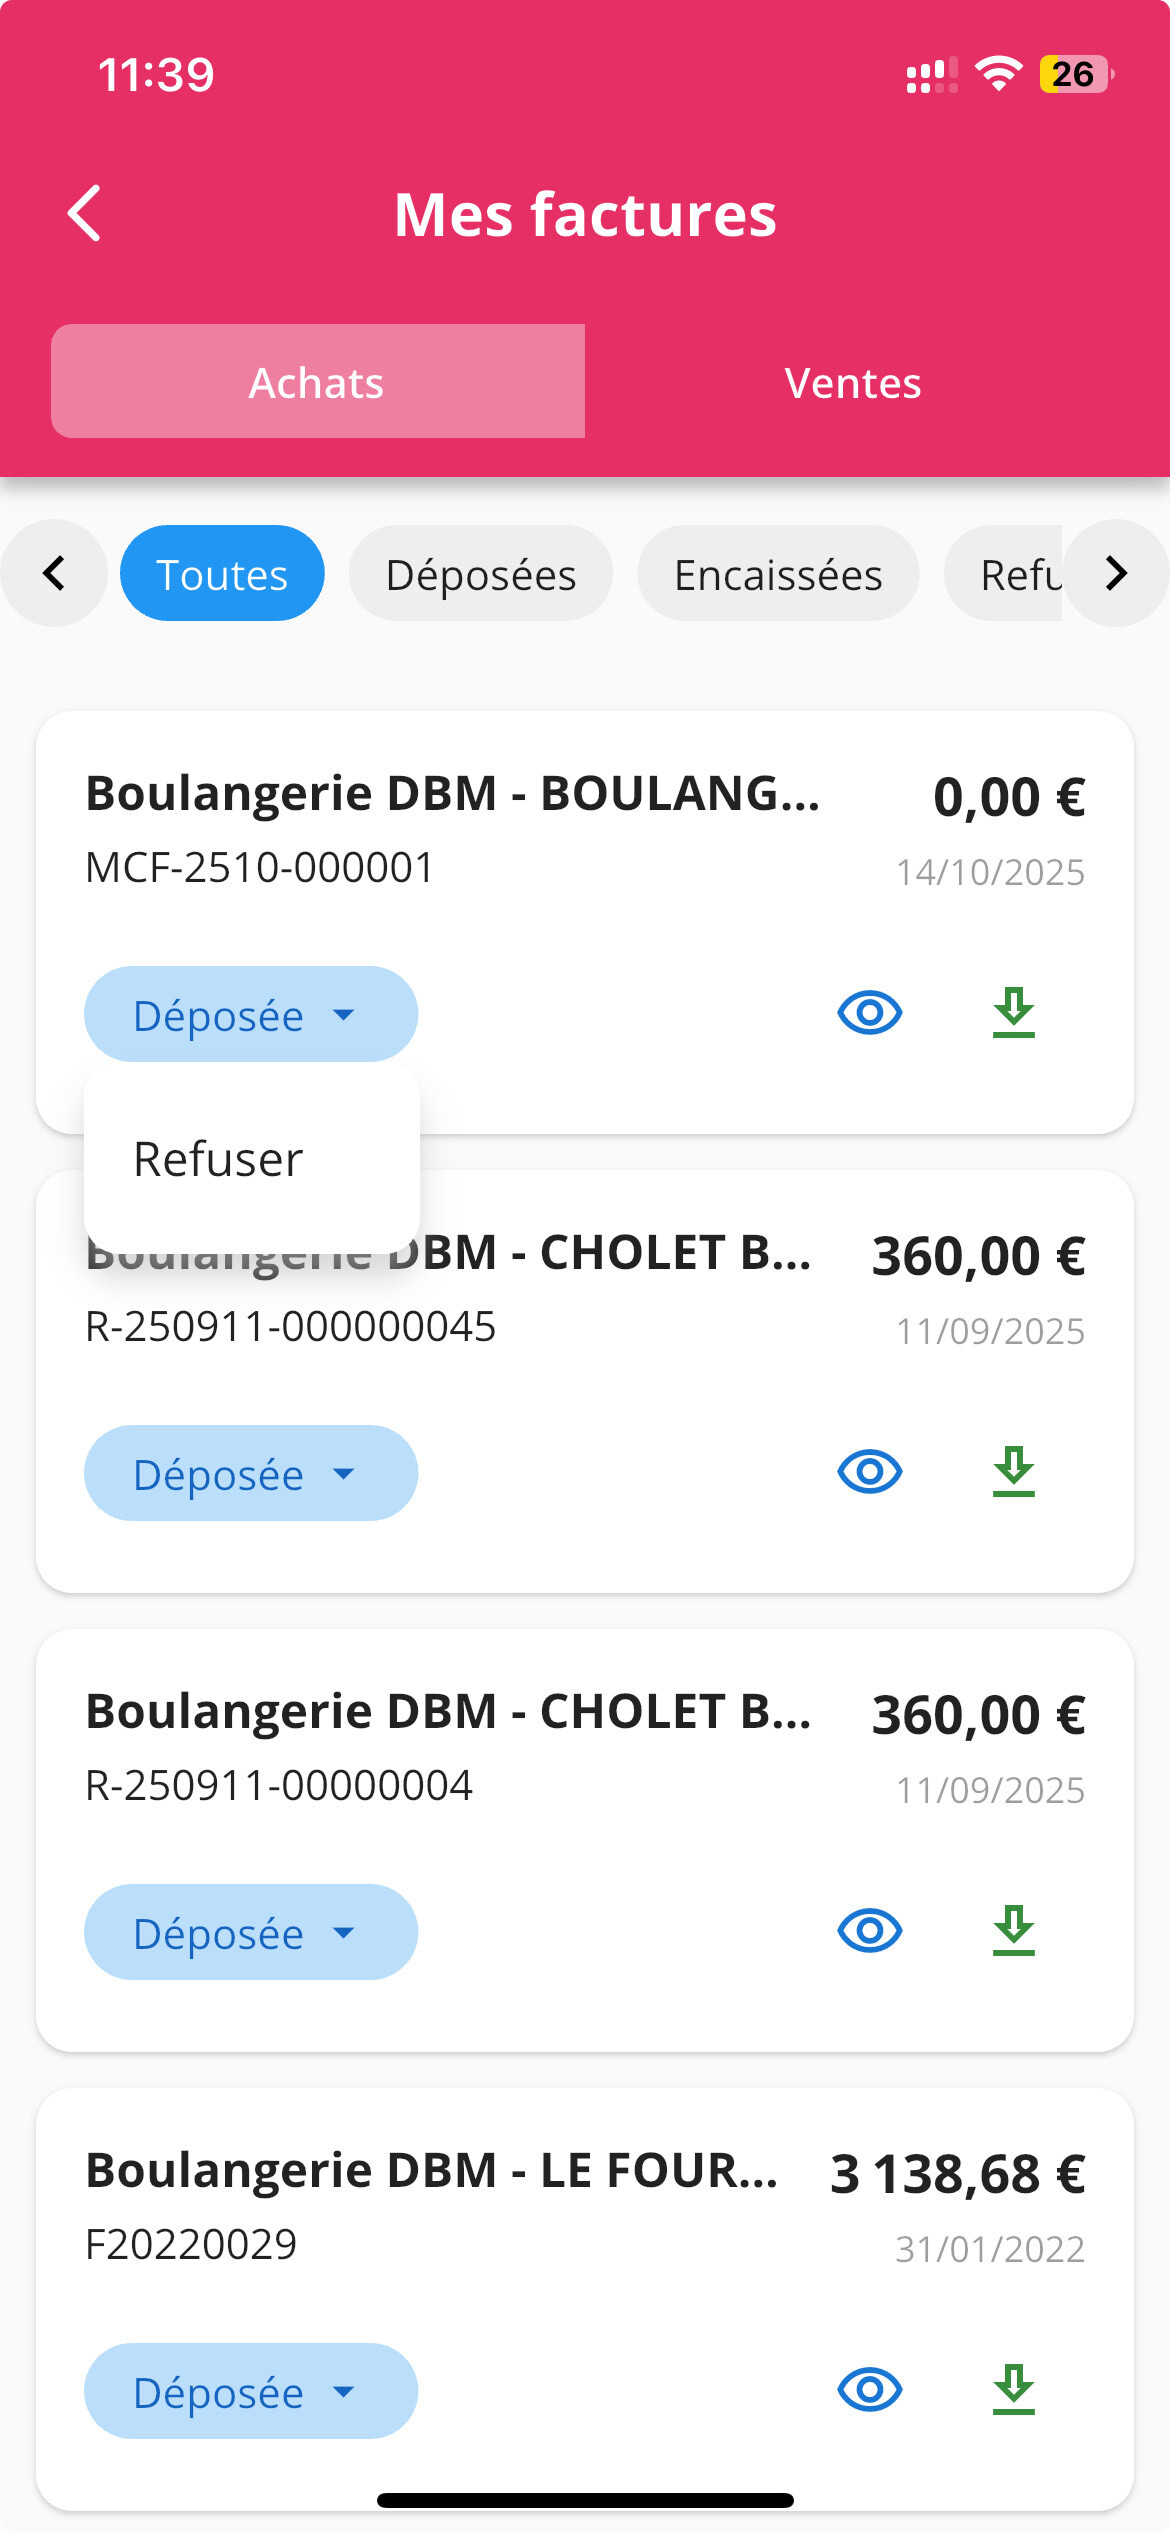Viewport: 1170px width, 2532px height.
Task: Download invoice R-250911-00000004
Action: click(x=1013, y=1931)
